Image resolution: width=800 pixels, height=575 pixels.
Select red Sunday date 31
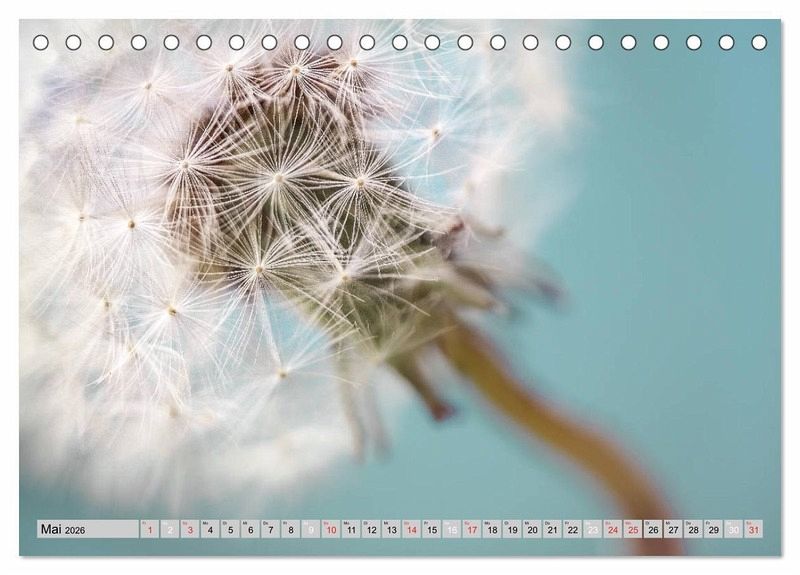pos(753,530)
